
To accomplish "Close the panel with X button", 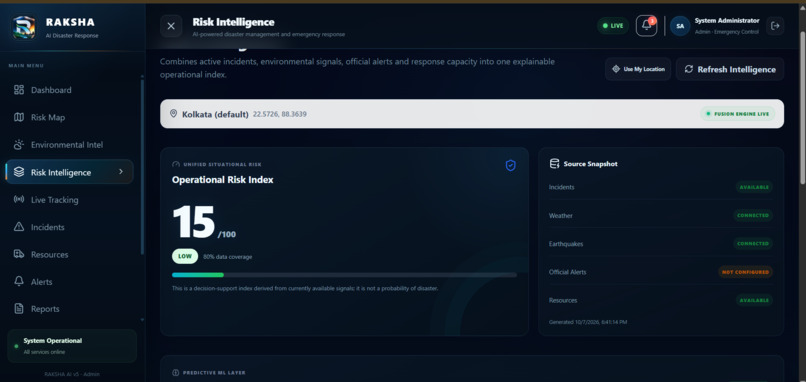I will [x=171, y=26].
